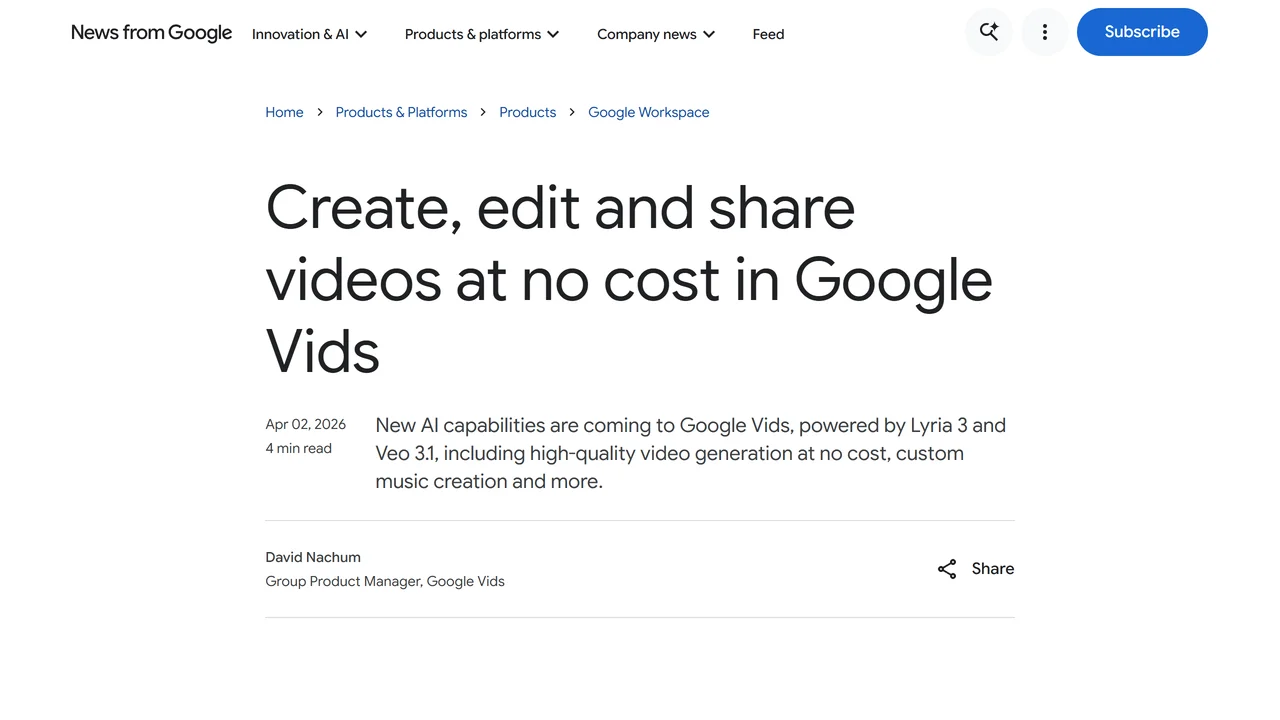Open the three-dot more options menu
The width and height of the screenshot is (1280, 720).
pos(1045,32)
